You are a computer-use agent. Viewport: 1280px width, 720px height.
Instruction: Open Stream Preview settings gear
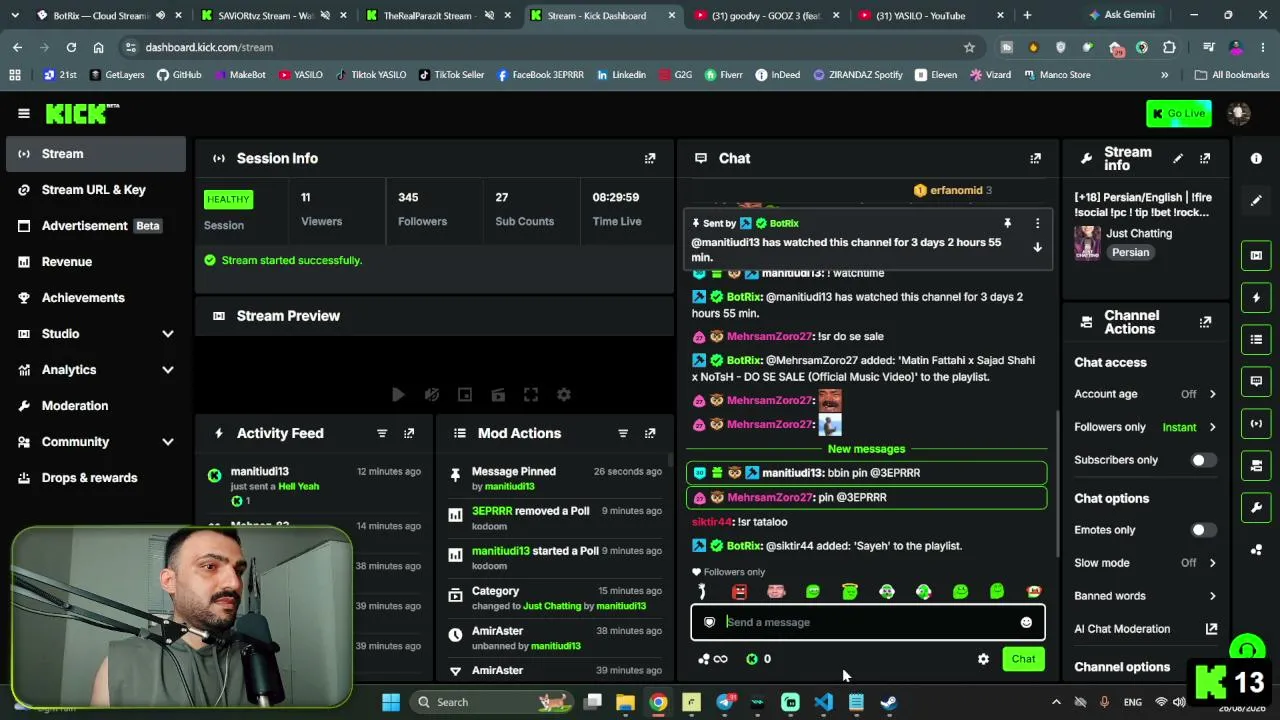click(x=564, y=395)
